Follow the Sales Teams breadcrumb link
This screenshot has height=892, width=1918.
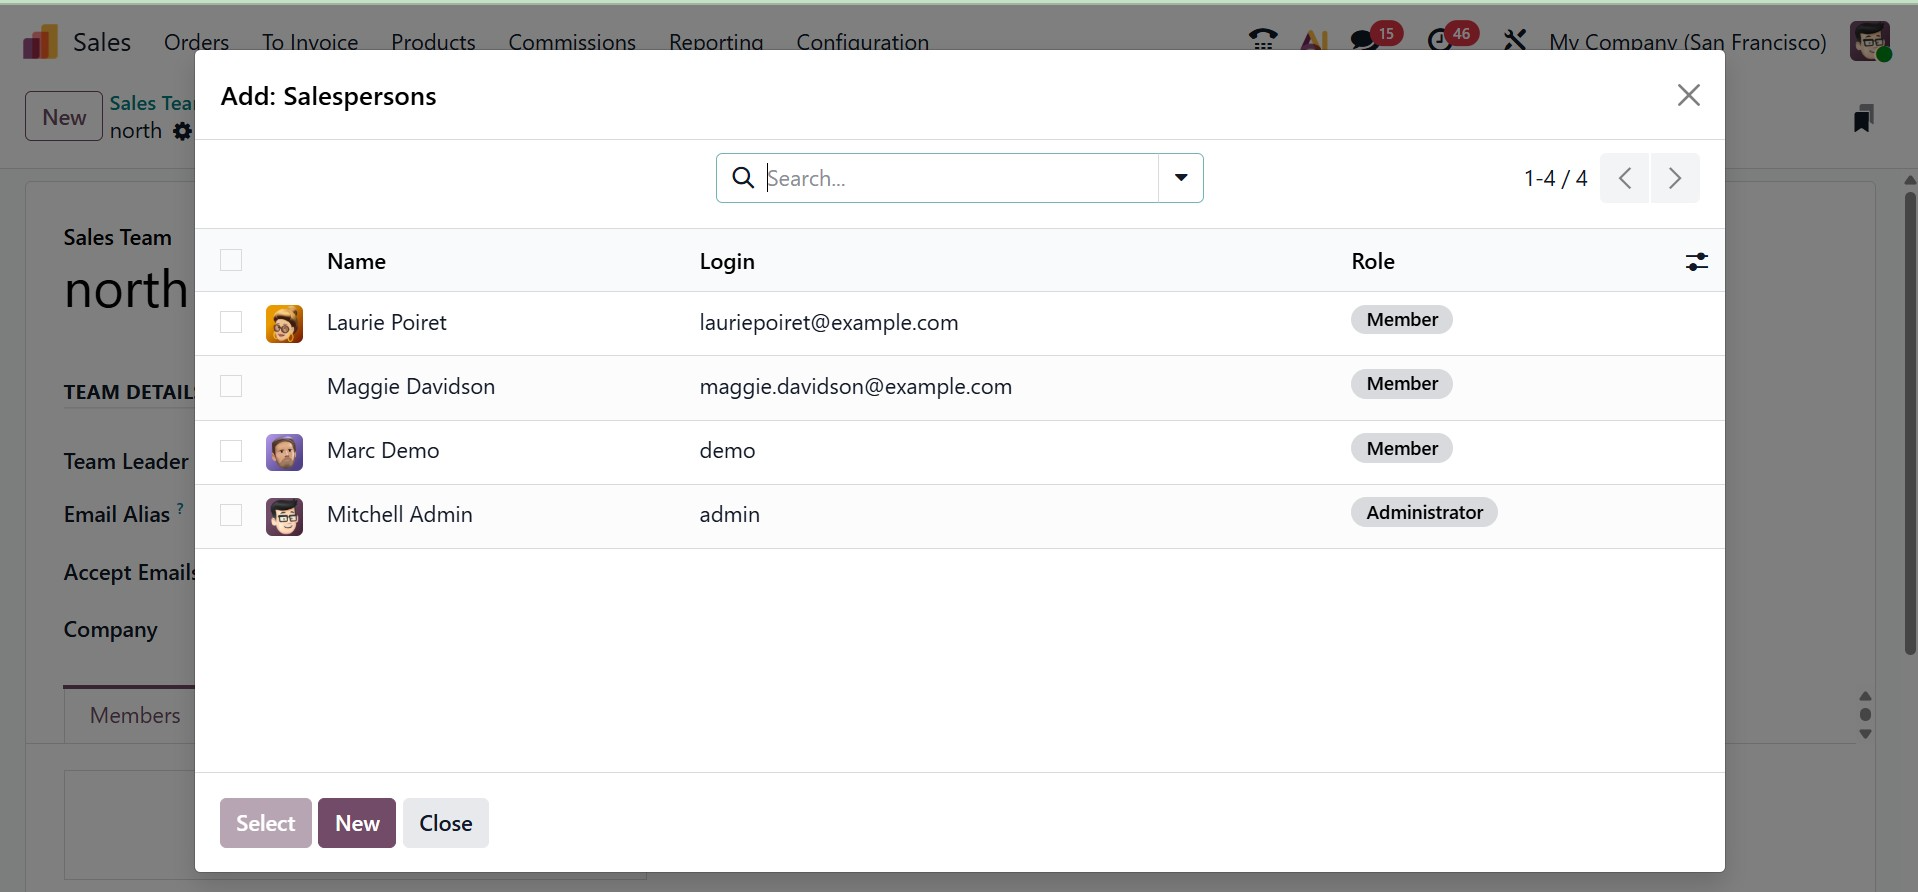(152, 103)
